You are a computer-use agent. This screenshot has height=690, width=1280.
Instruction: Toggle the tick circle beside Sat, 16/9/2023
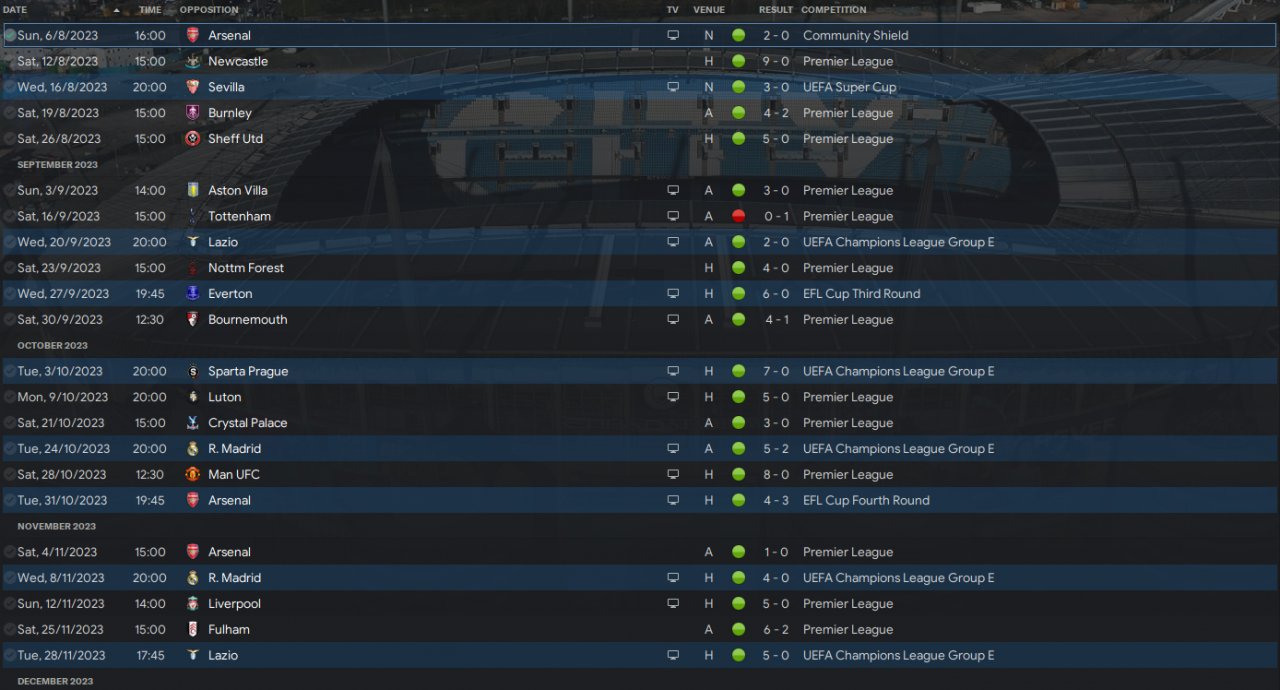[x=10, y=216]
